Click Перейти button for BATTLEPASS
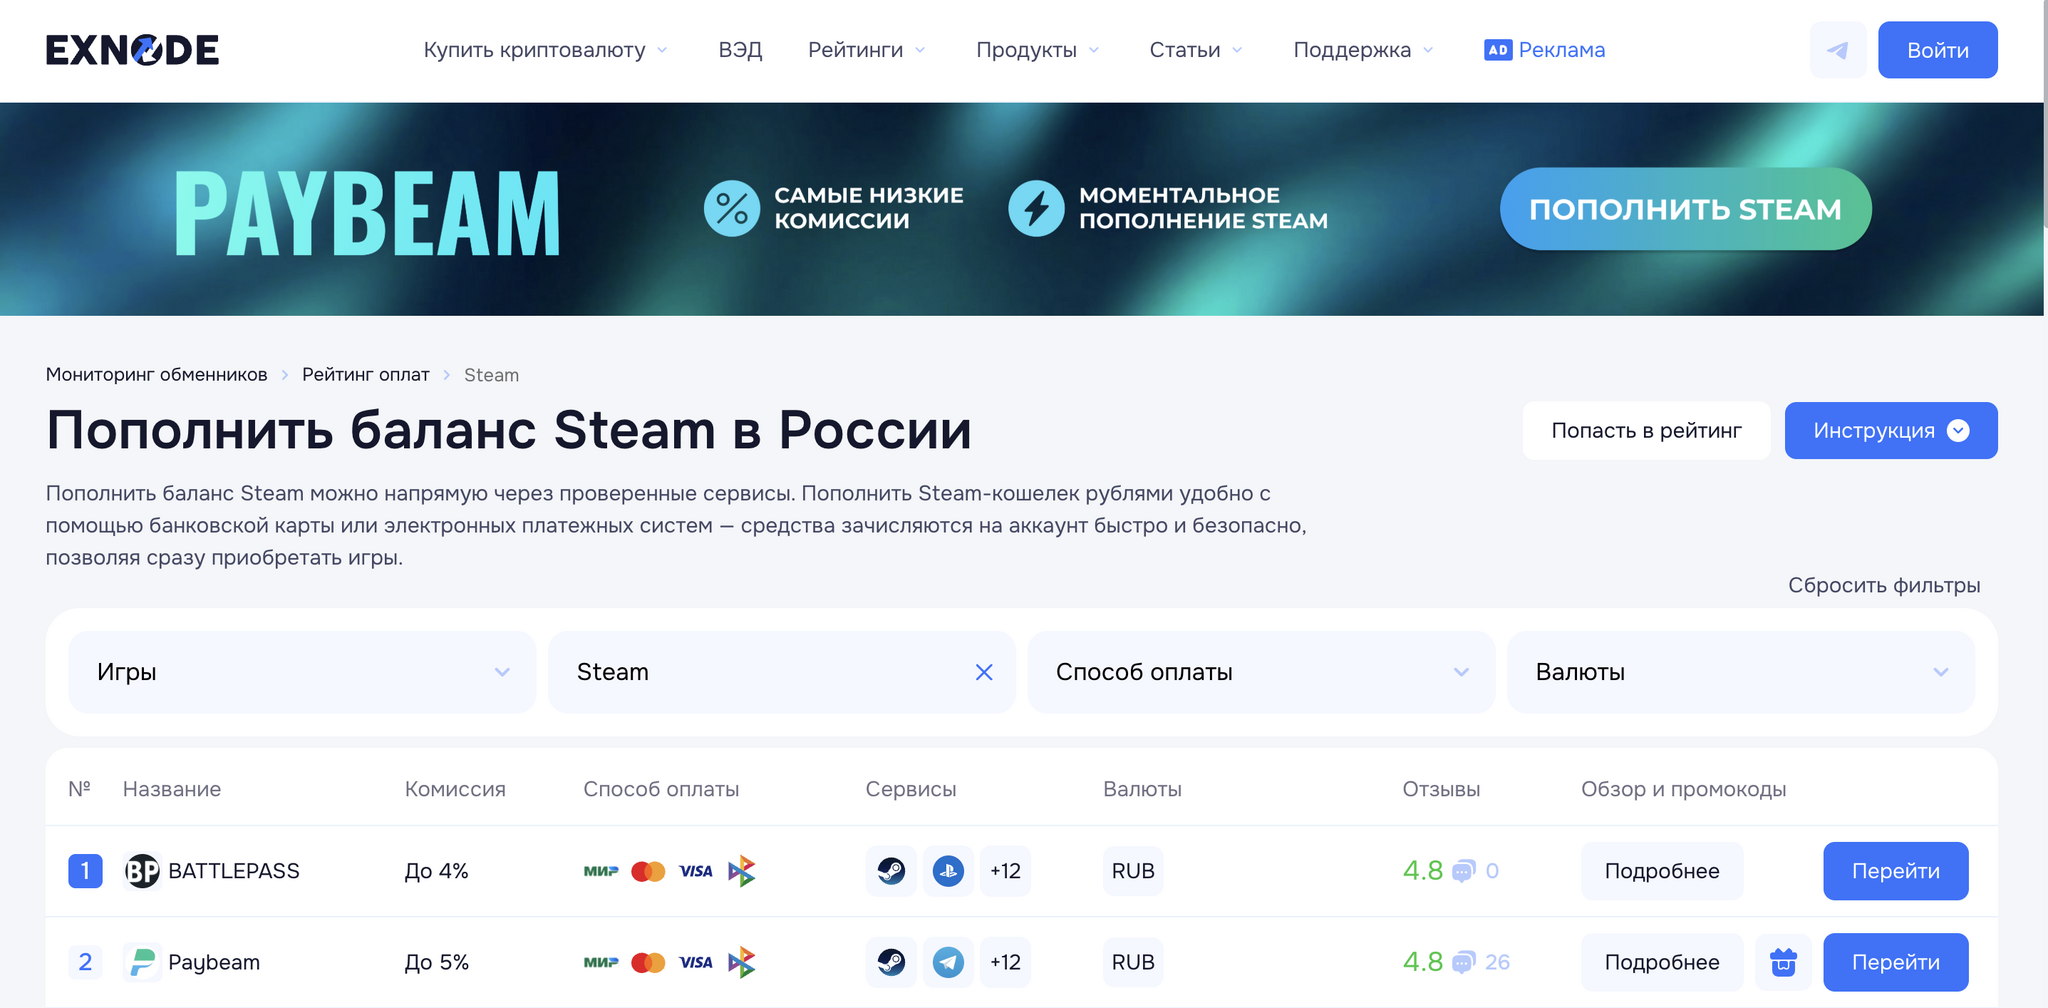This screenshot has width=2048, height=1008. point(1895,871)
